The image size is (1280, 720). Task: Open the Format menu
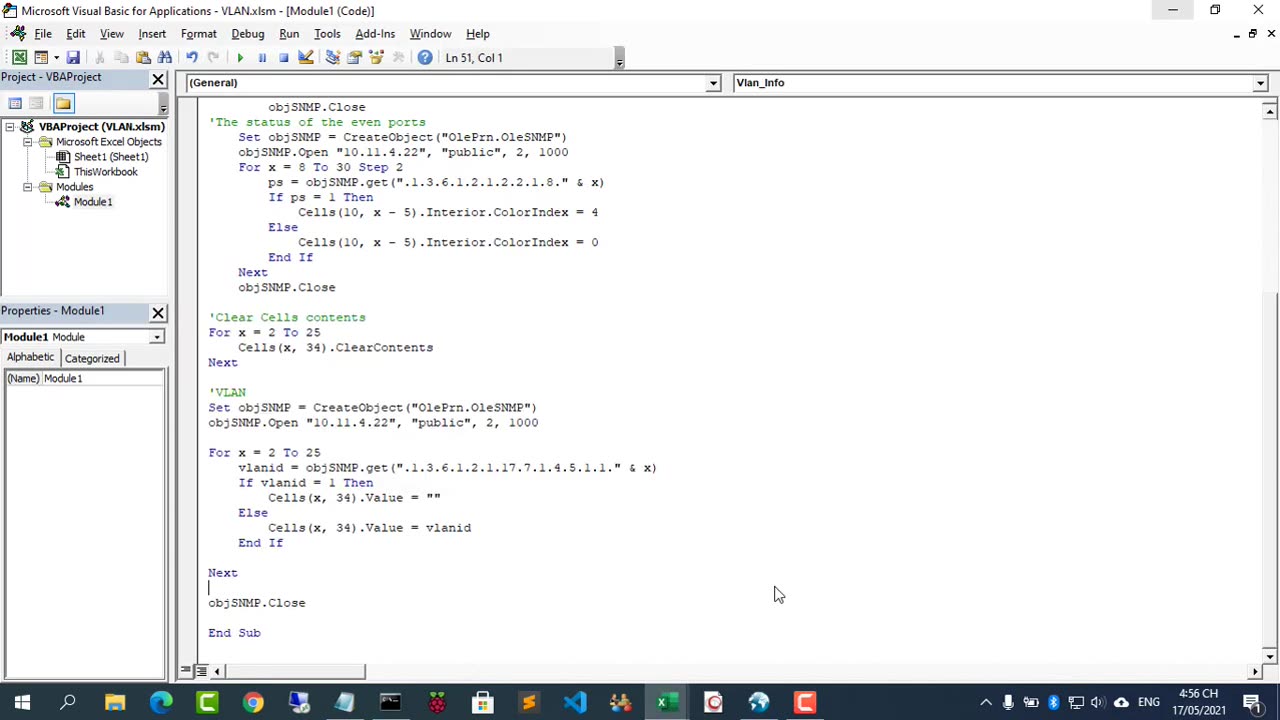199,34
